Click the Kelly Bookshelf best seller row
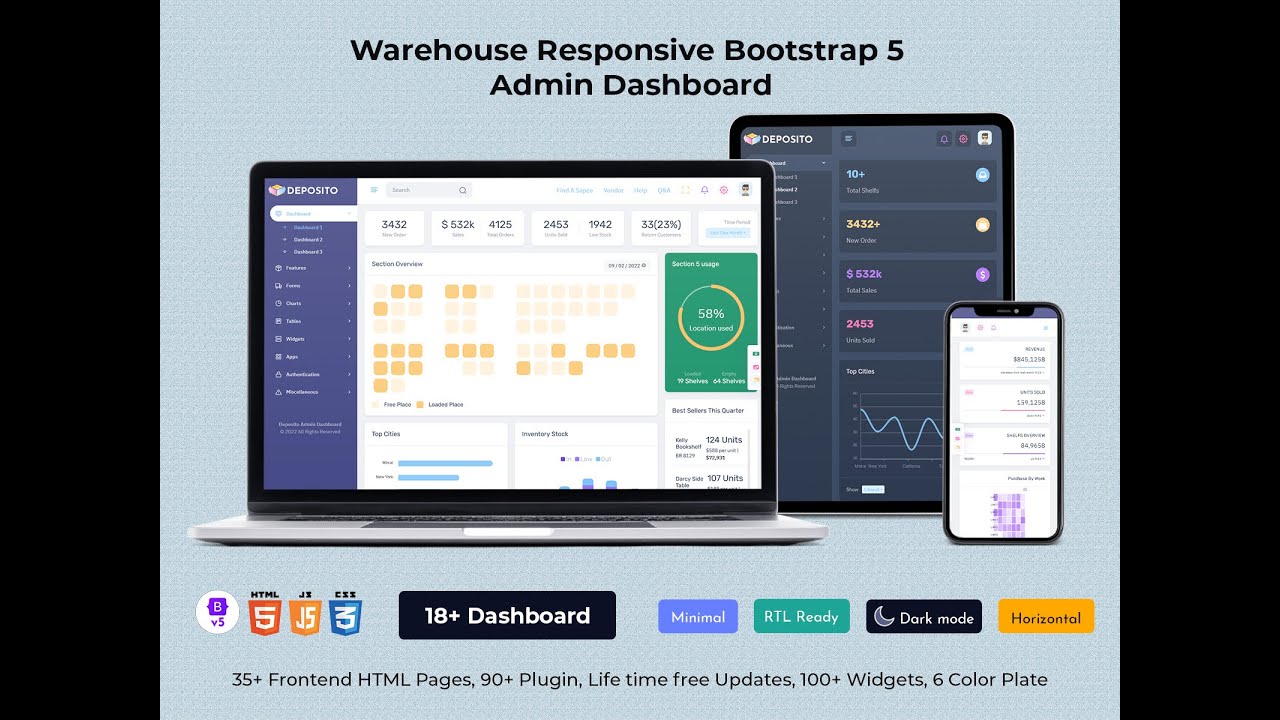 coord(709,447)
